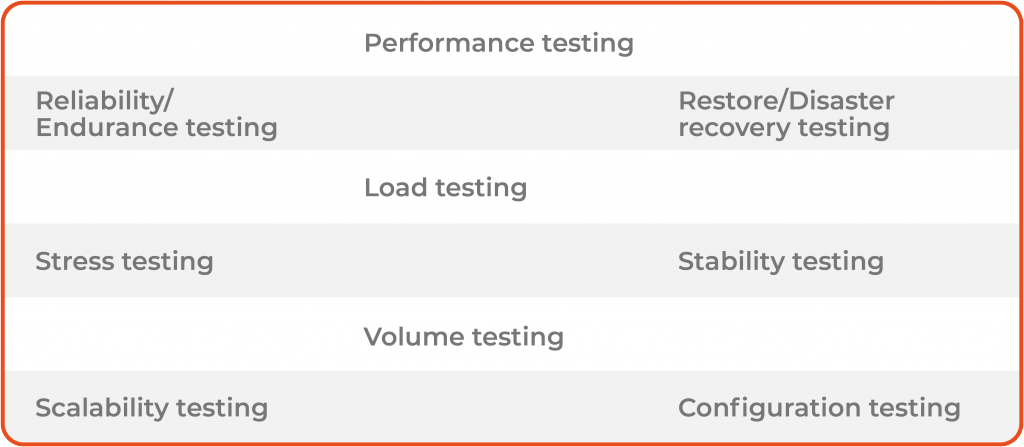Choose the "Stability testing" label
The image size is (1024, 447).
780,262
